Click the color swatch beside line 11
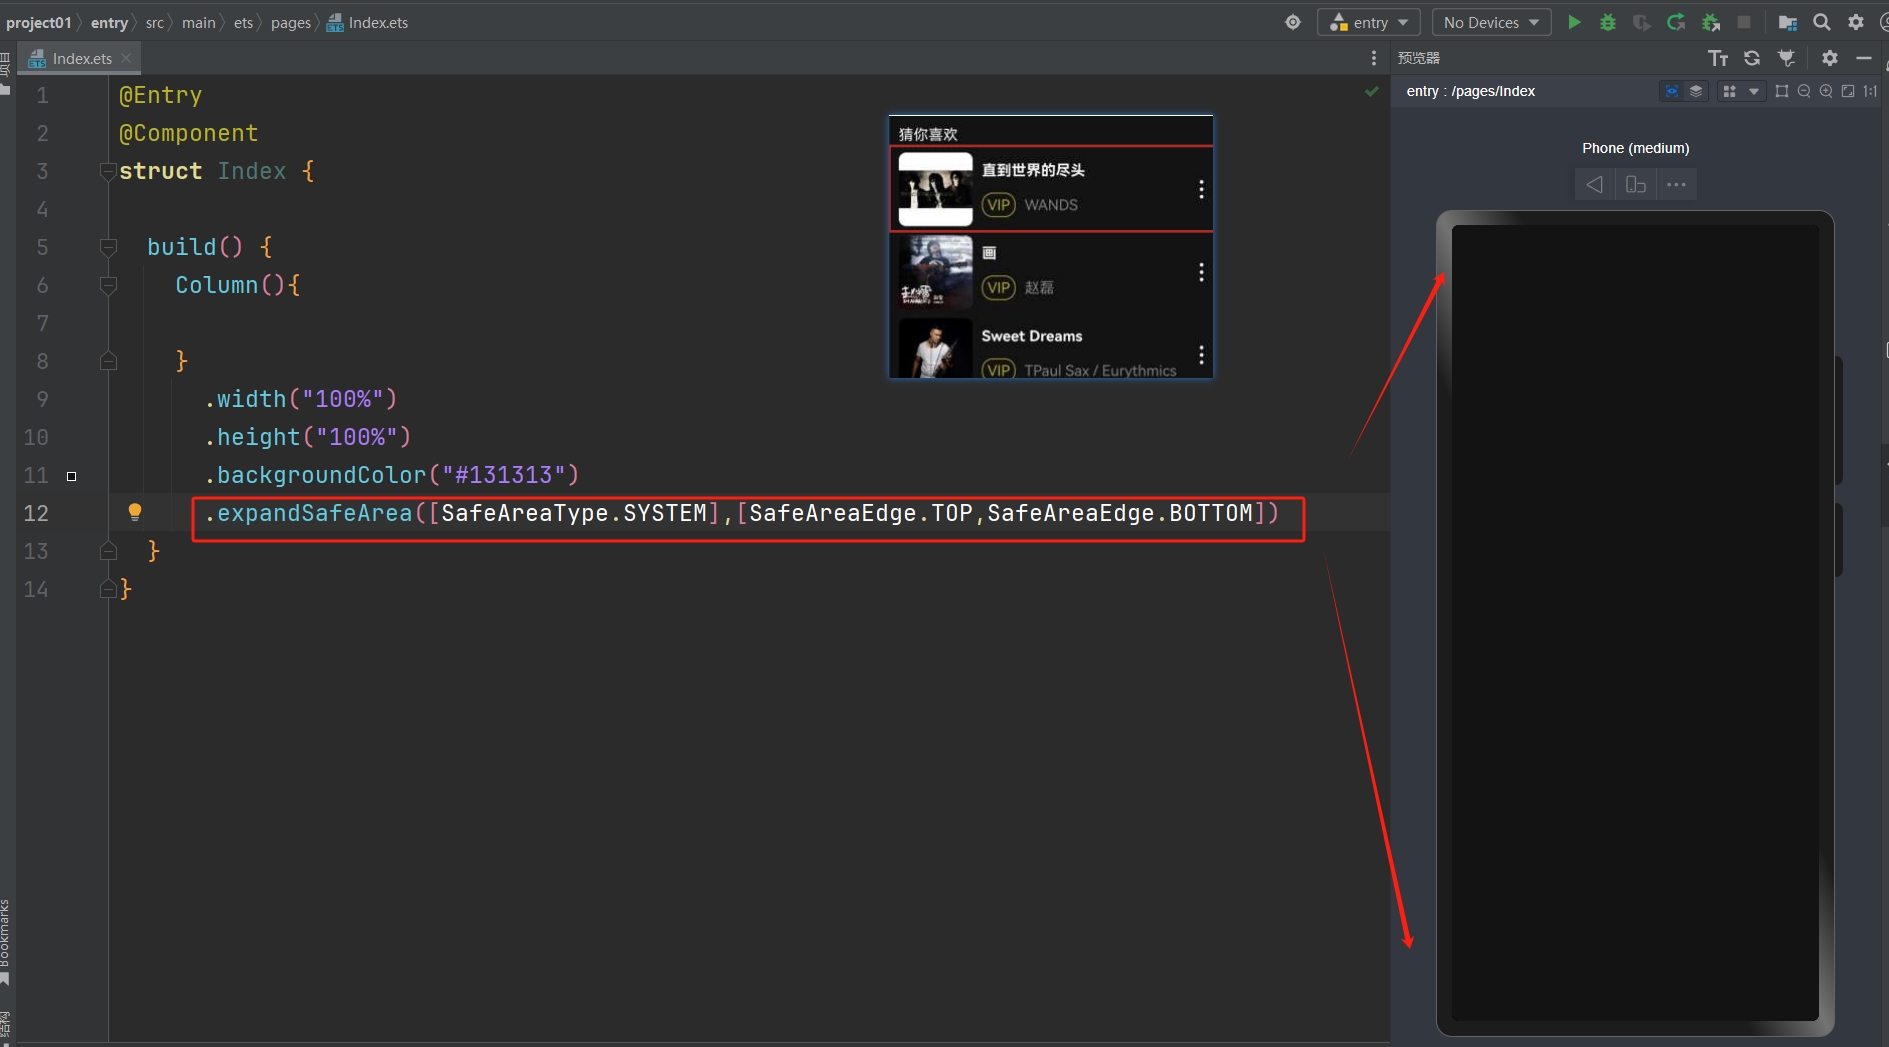 [71, 476]
